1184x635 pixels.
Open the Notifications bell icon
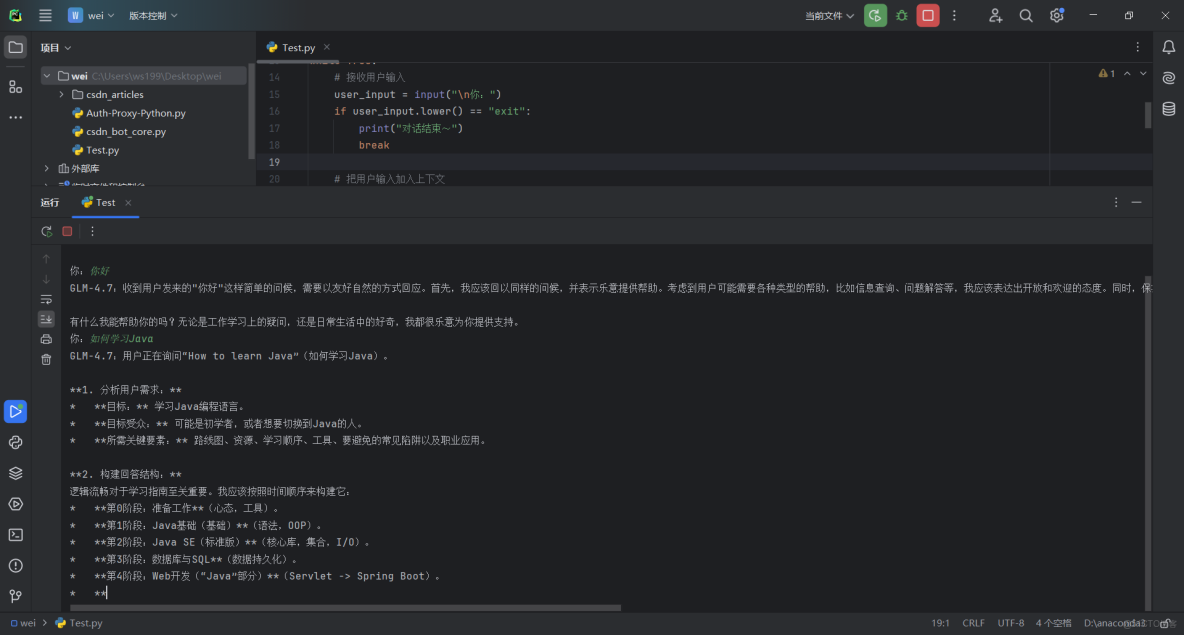coord(1168,46)
